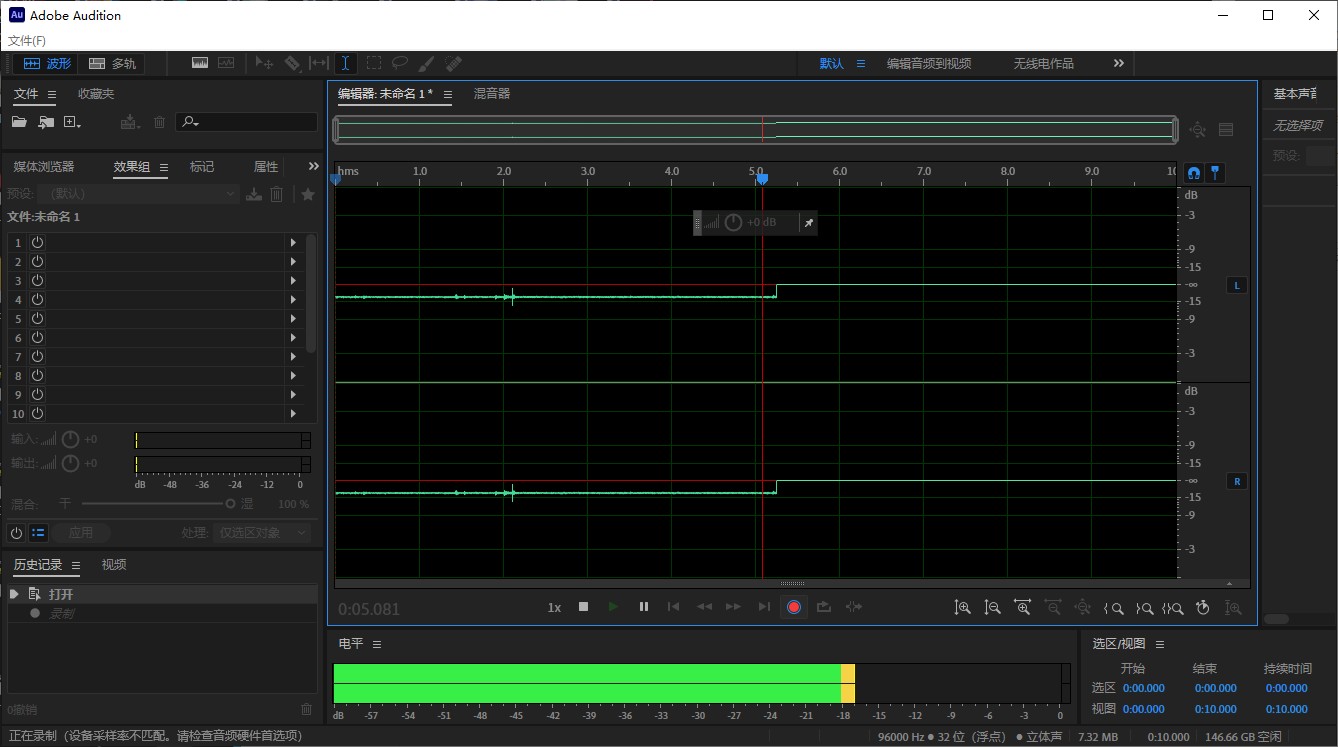Screen dimensions: 1338x747
Task: Open effect list arrow for slot 2
Action: coord(293,262)
